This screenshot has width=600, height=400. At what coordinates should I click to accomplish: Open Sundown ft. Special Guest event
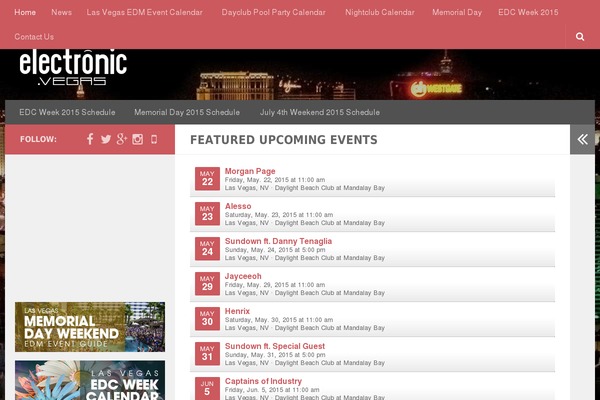[x=275, y=346]
